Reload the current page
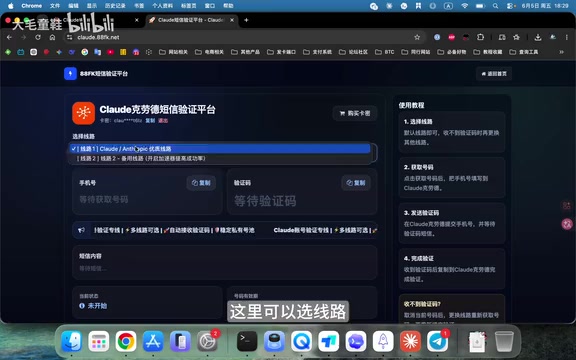Screen dimensions: 576x360 coord(38,37)
